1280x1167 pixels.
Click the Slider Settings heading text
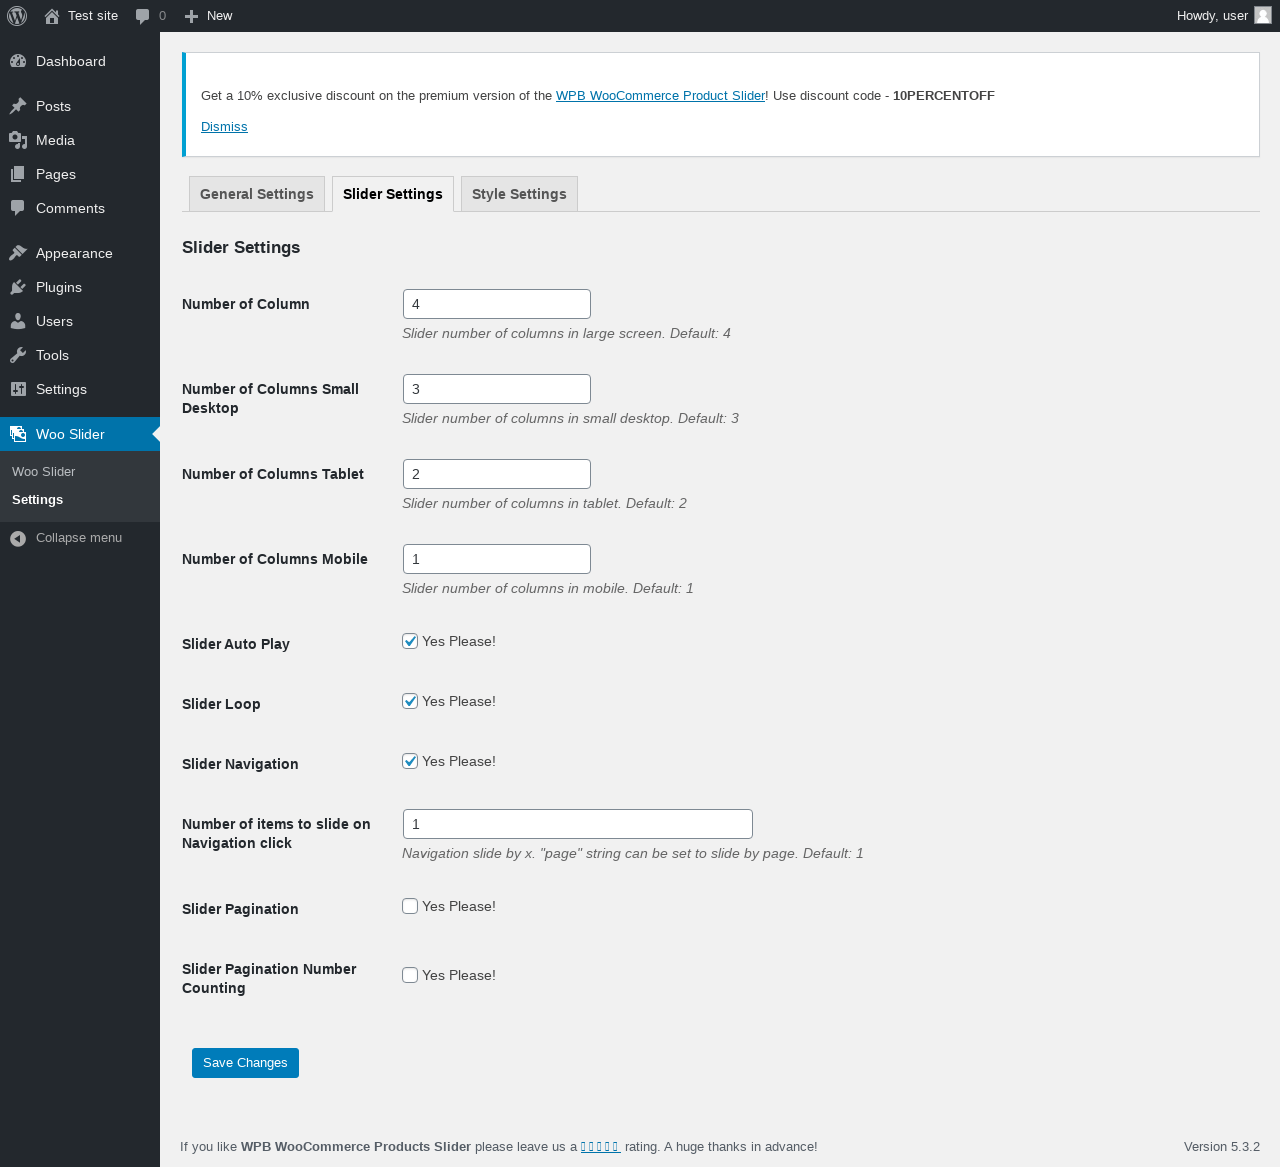(241, 247)
